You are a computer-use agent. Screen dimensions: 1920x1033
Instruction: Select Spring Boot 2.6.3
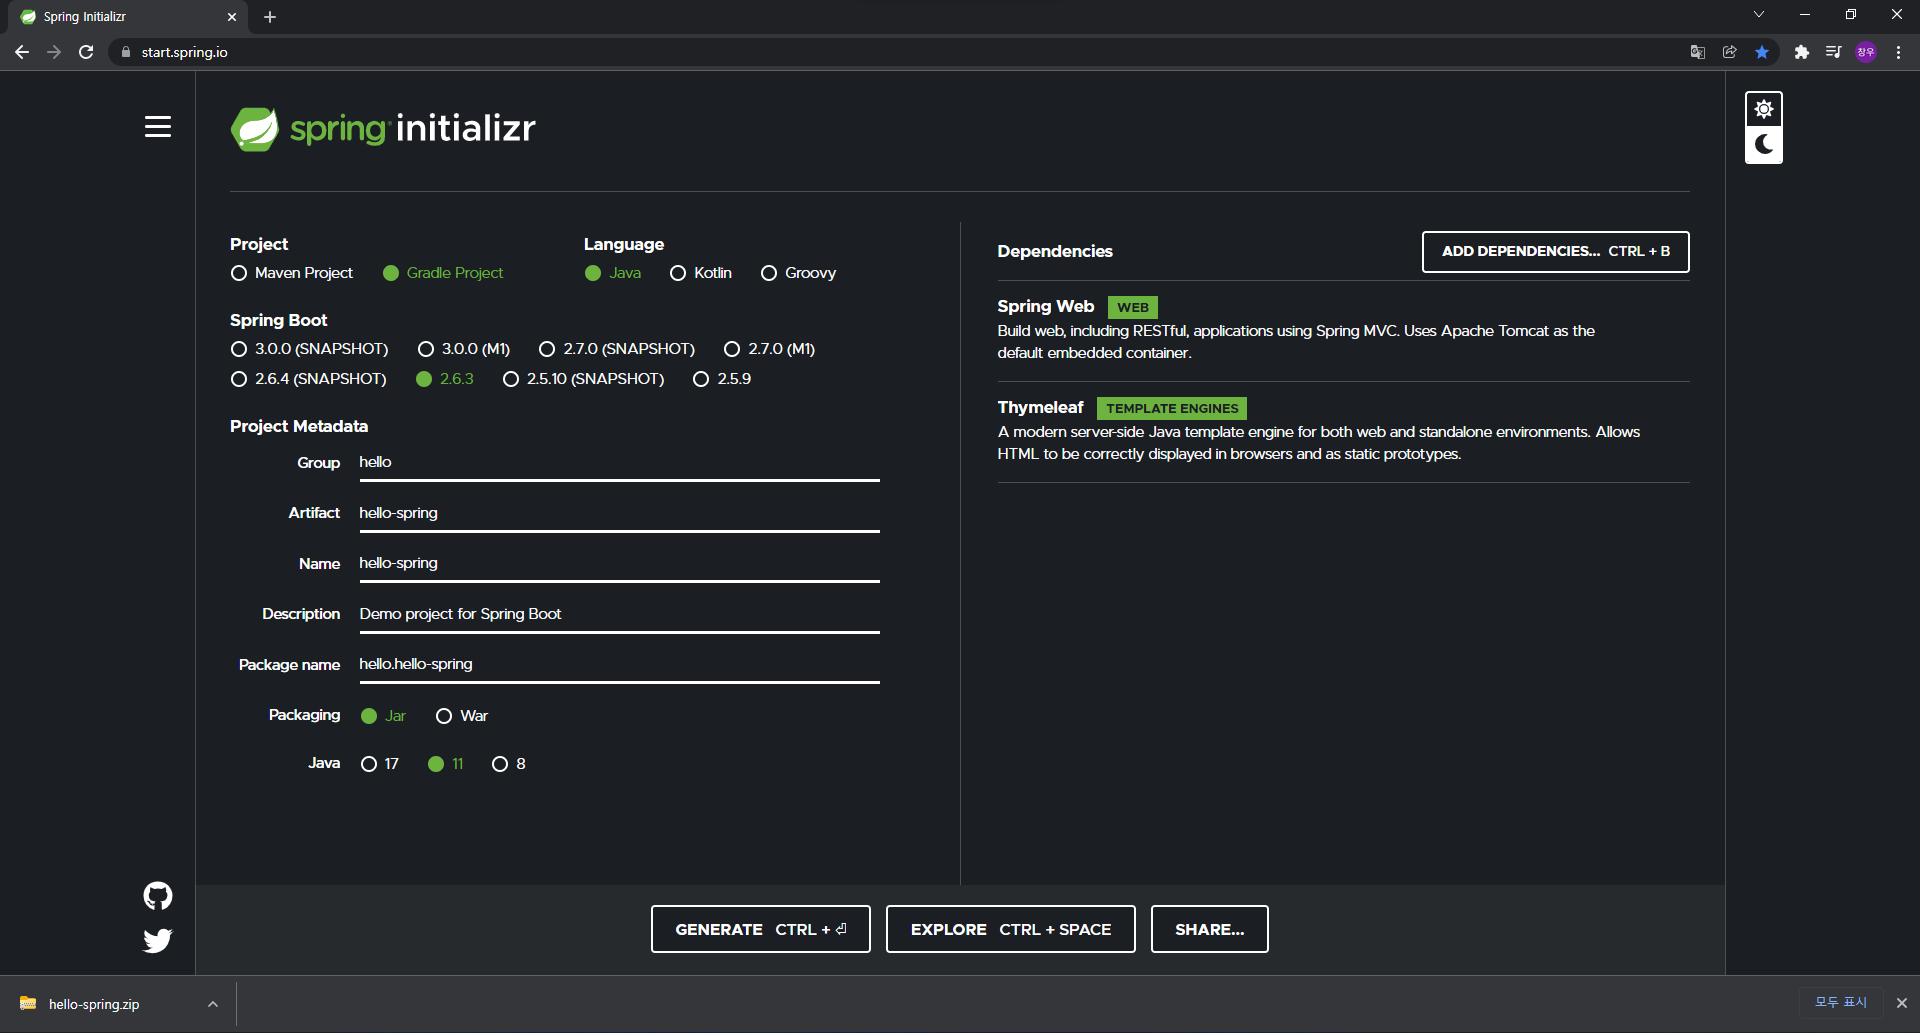point(445,379)
